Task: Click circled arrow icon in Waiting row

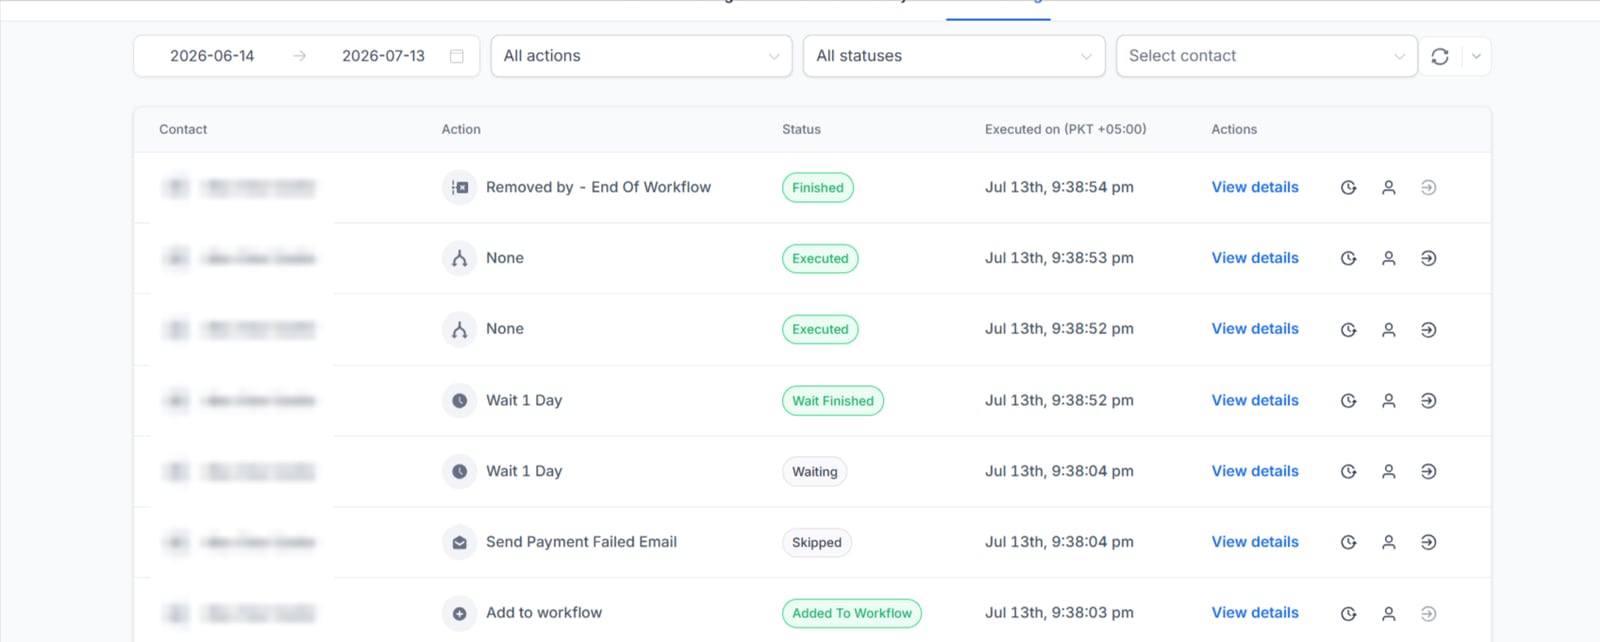Action: [x=1429, y=472]
